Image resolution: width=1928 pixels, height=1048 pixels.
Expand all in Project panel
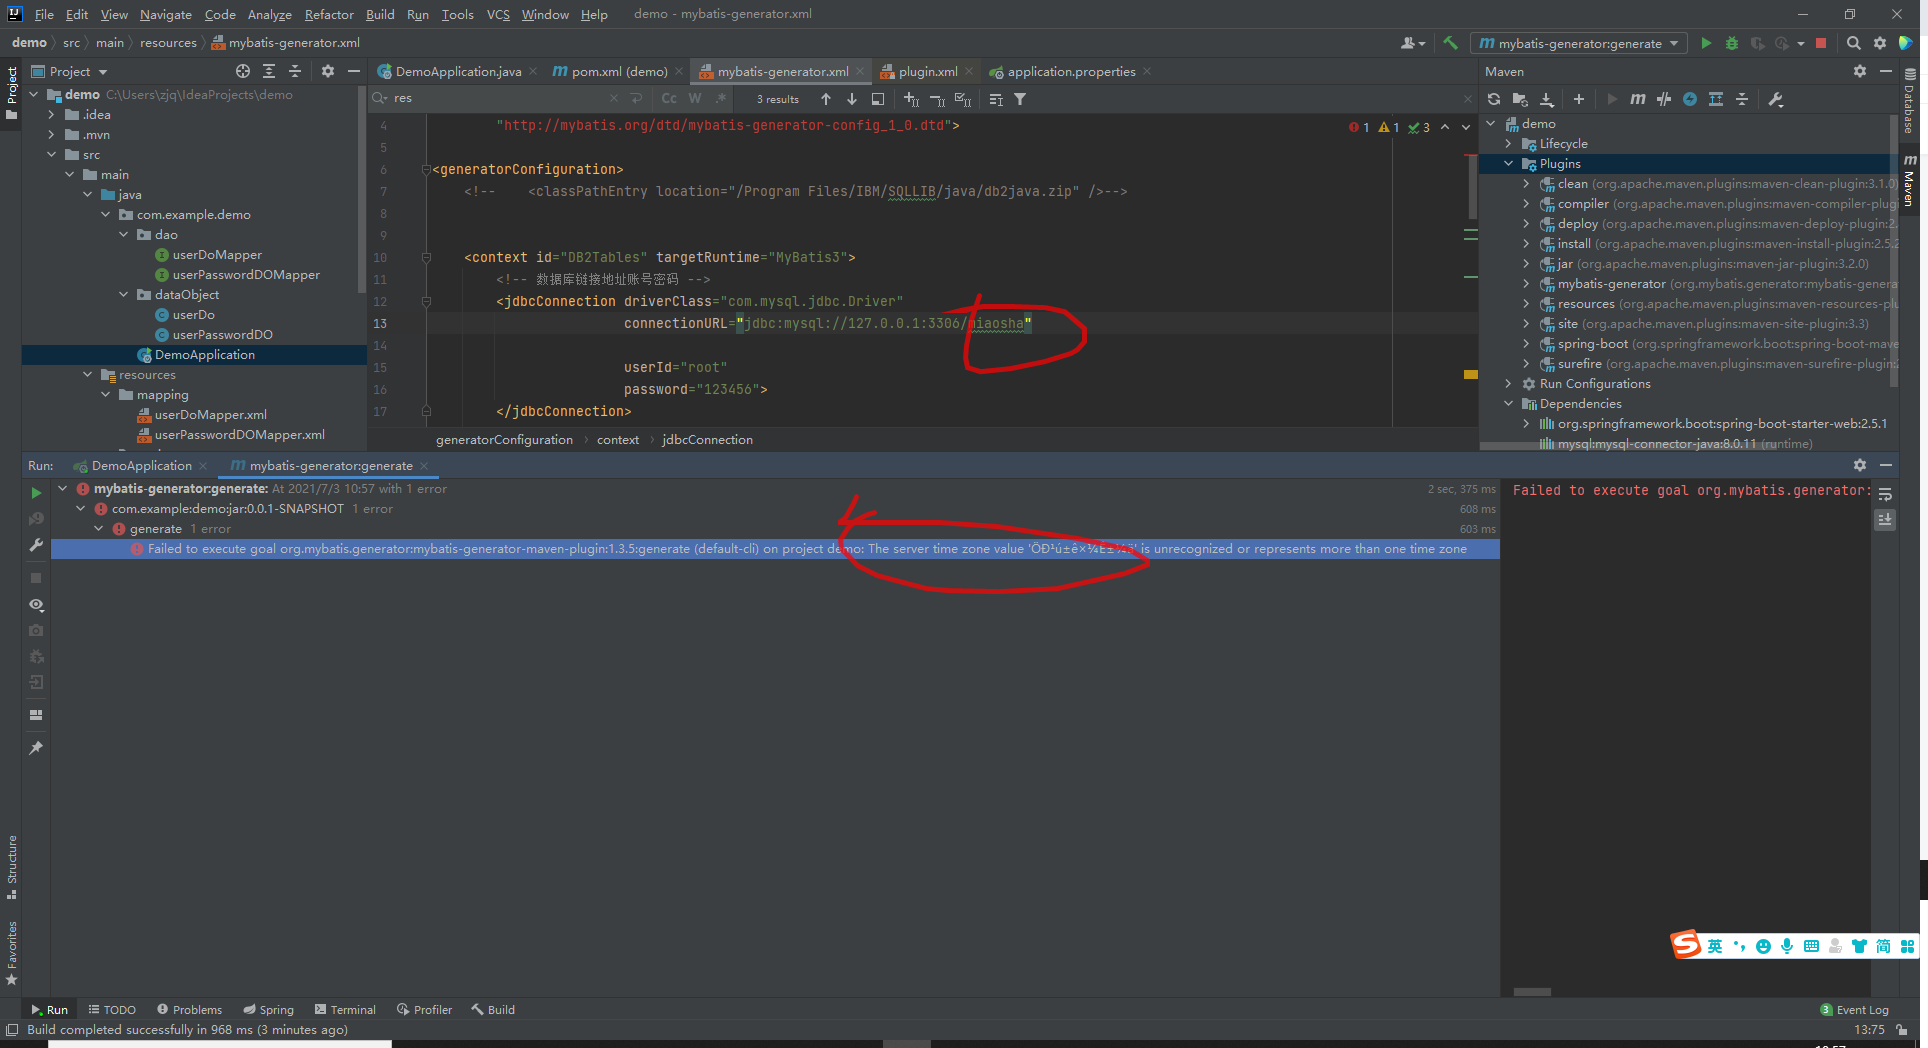(269, 71)
